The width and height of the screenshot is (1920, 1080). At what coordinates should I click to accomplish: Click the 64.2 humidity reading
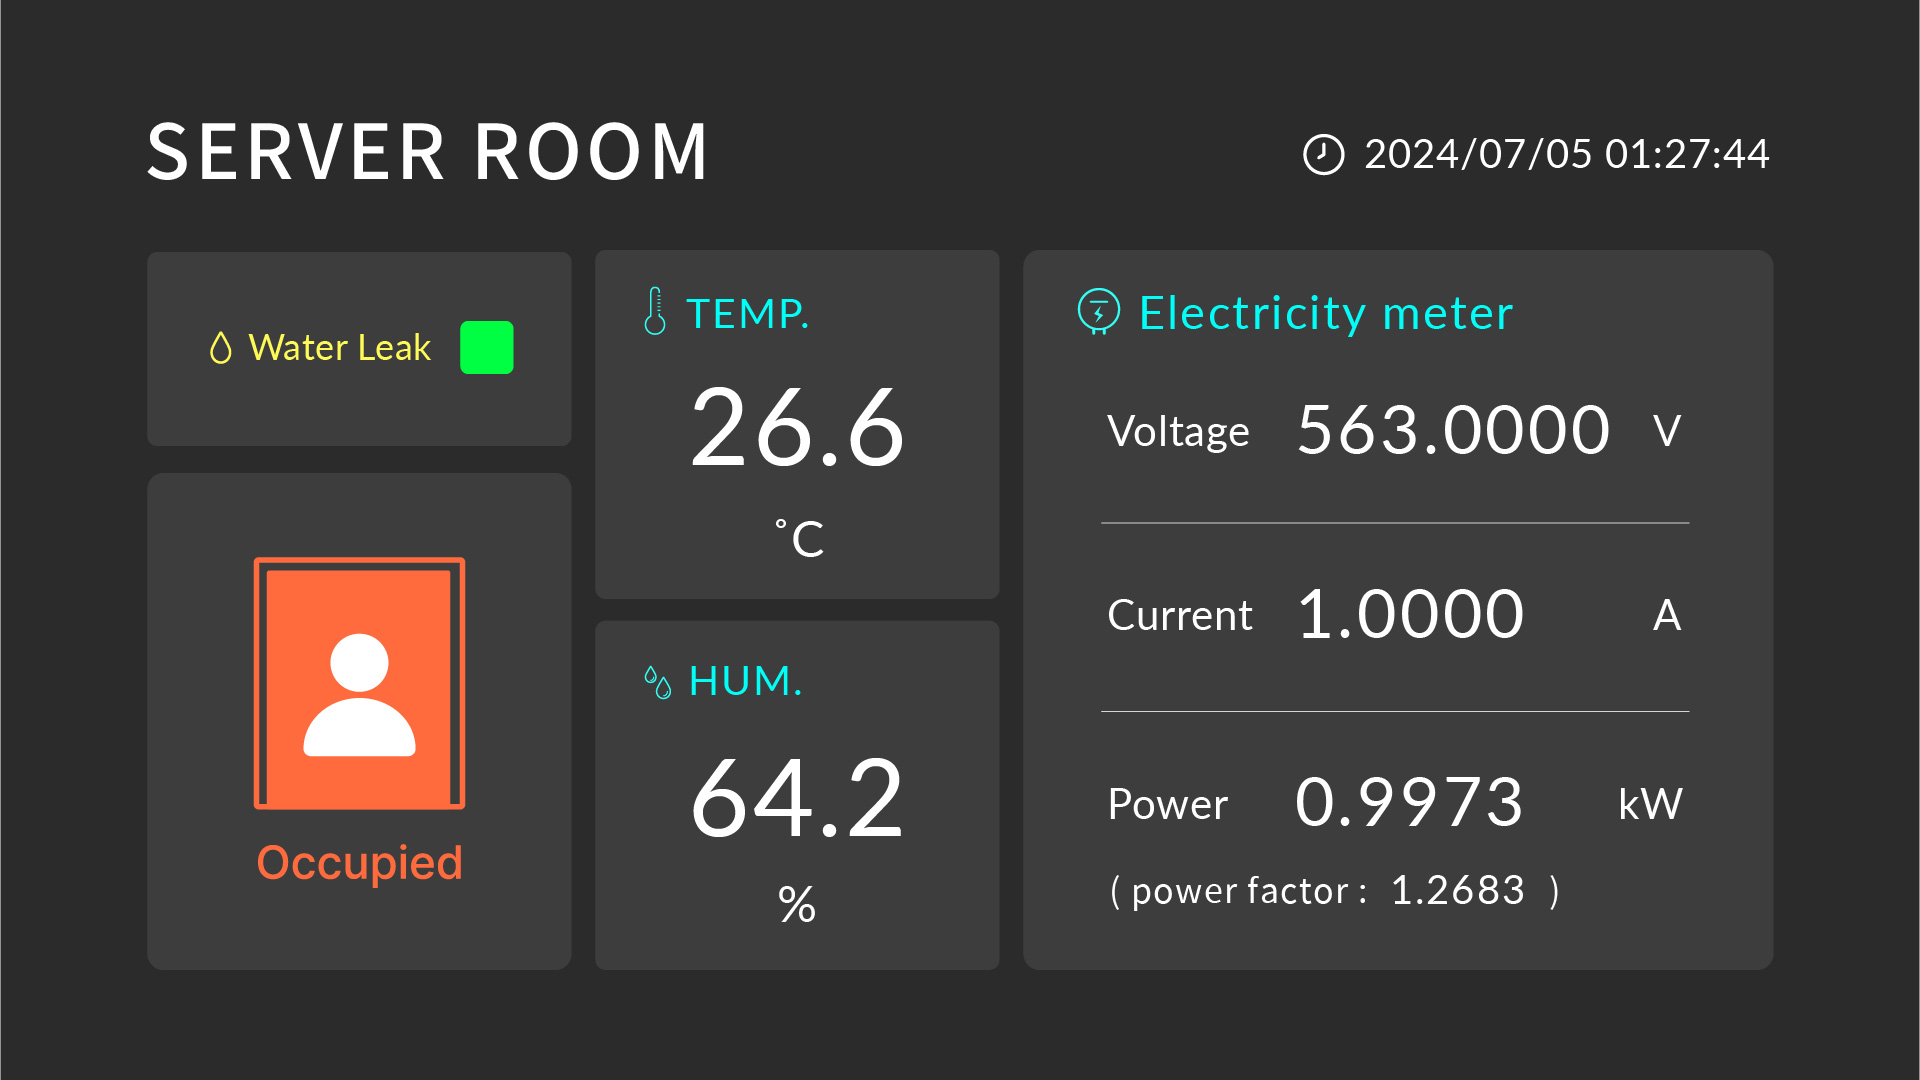797,799
